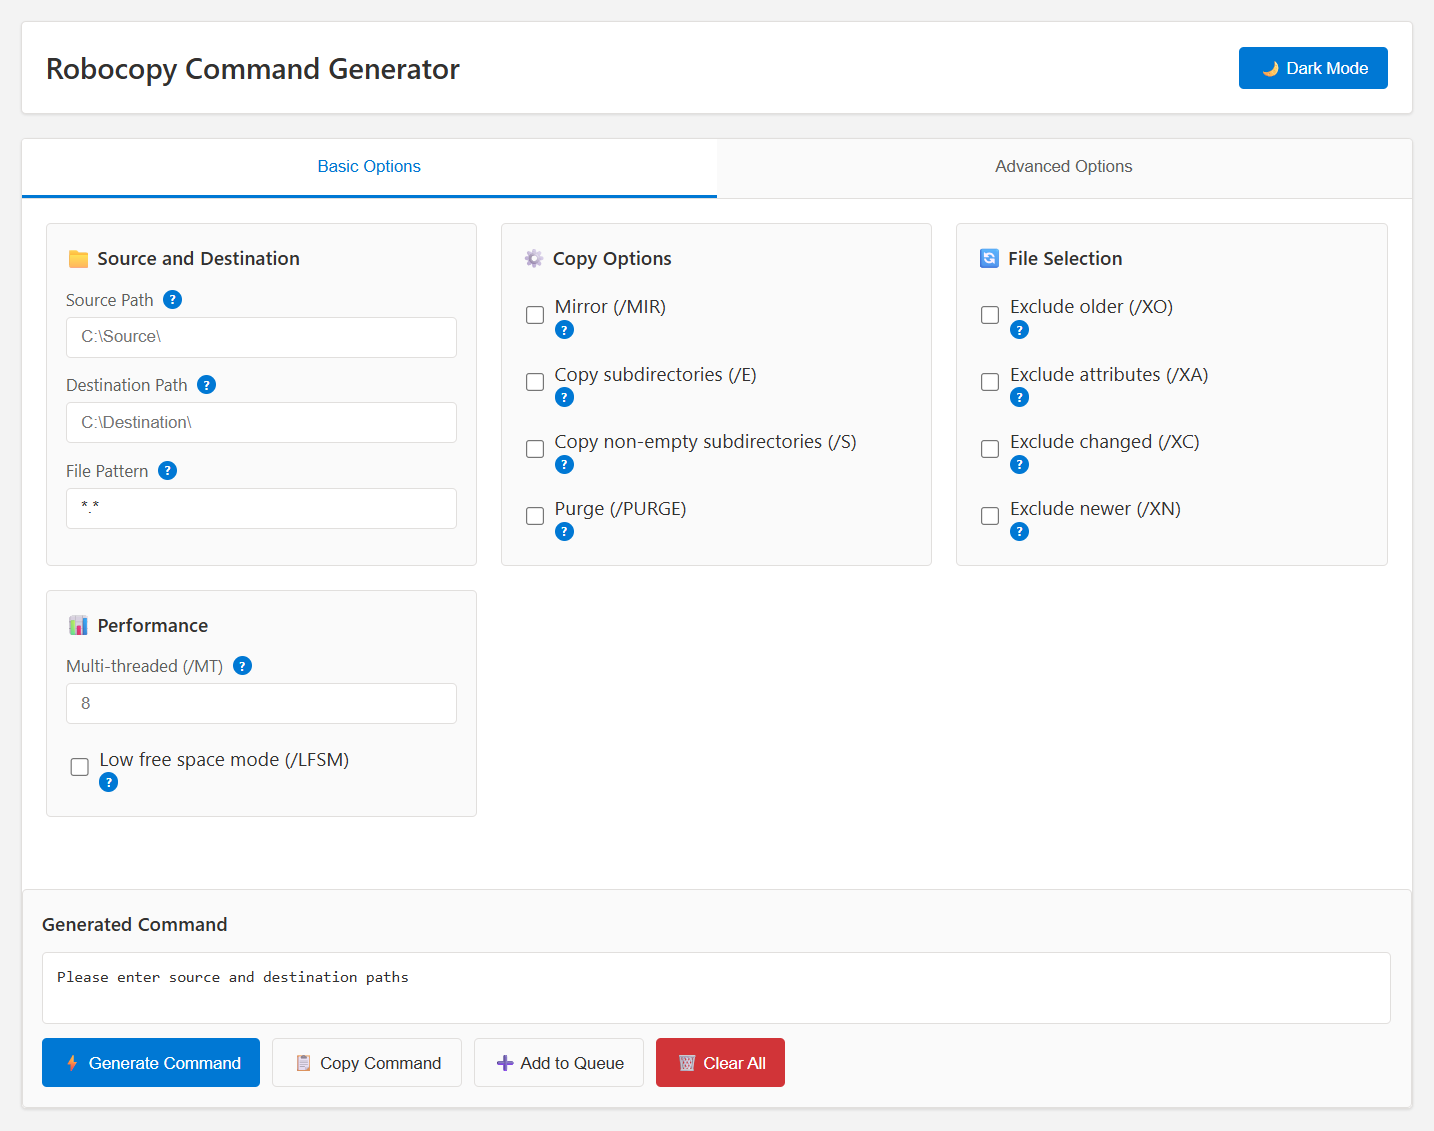Check Copy subdirectories (/E)

pyautogui.click(x=535, y=382)
